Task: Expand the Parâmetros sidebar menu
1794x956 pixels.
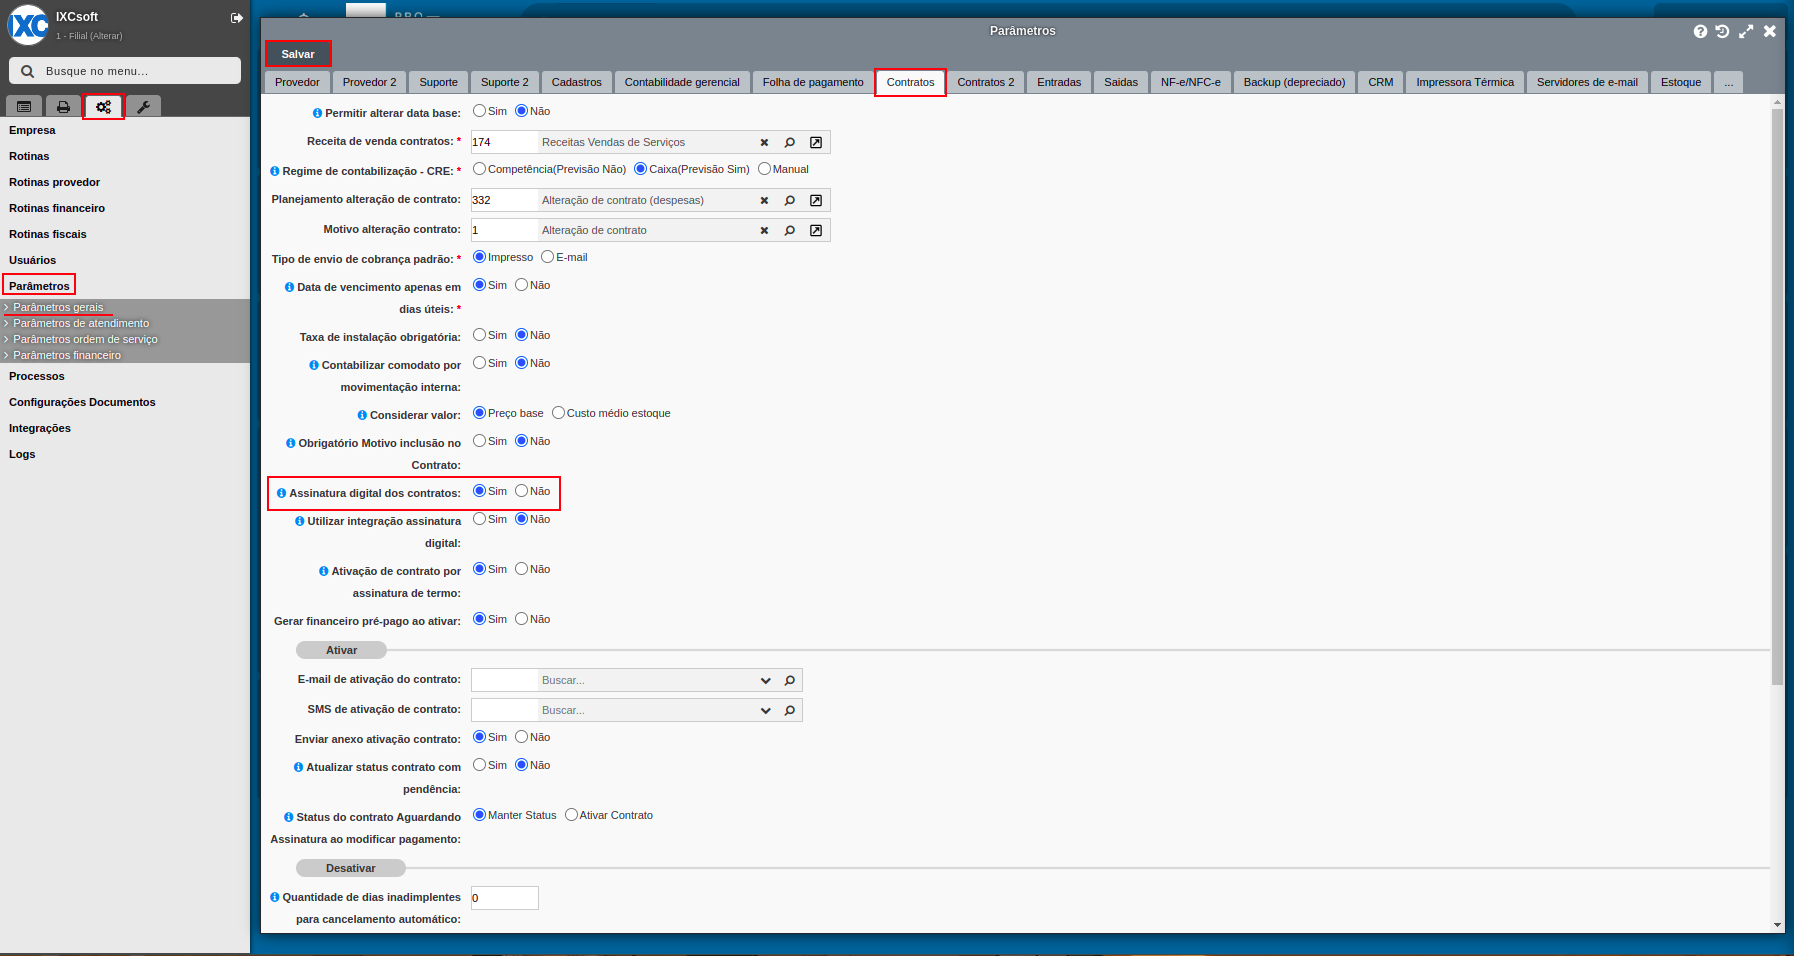Action: tap(39, 286)
